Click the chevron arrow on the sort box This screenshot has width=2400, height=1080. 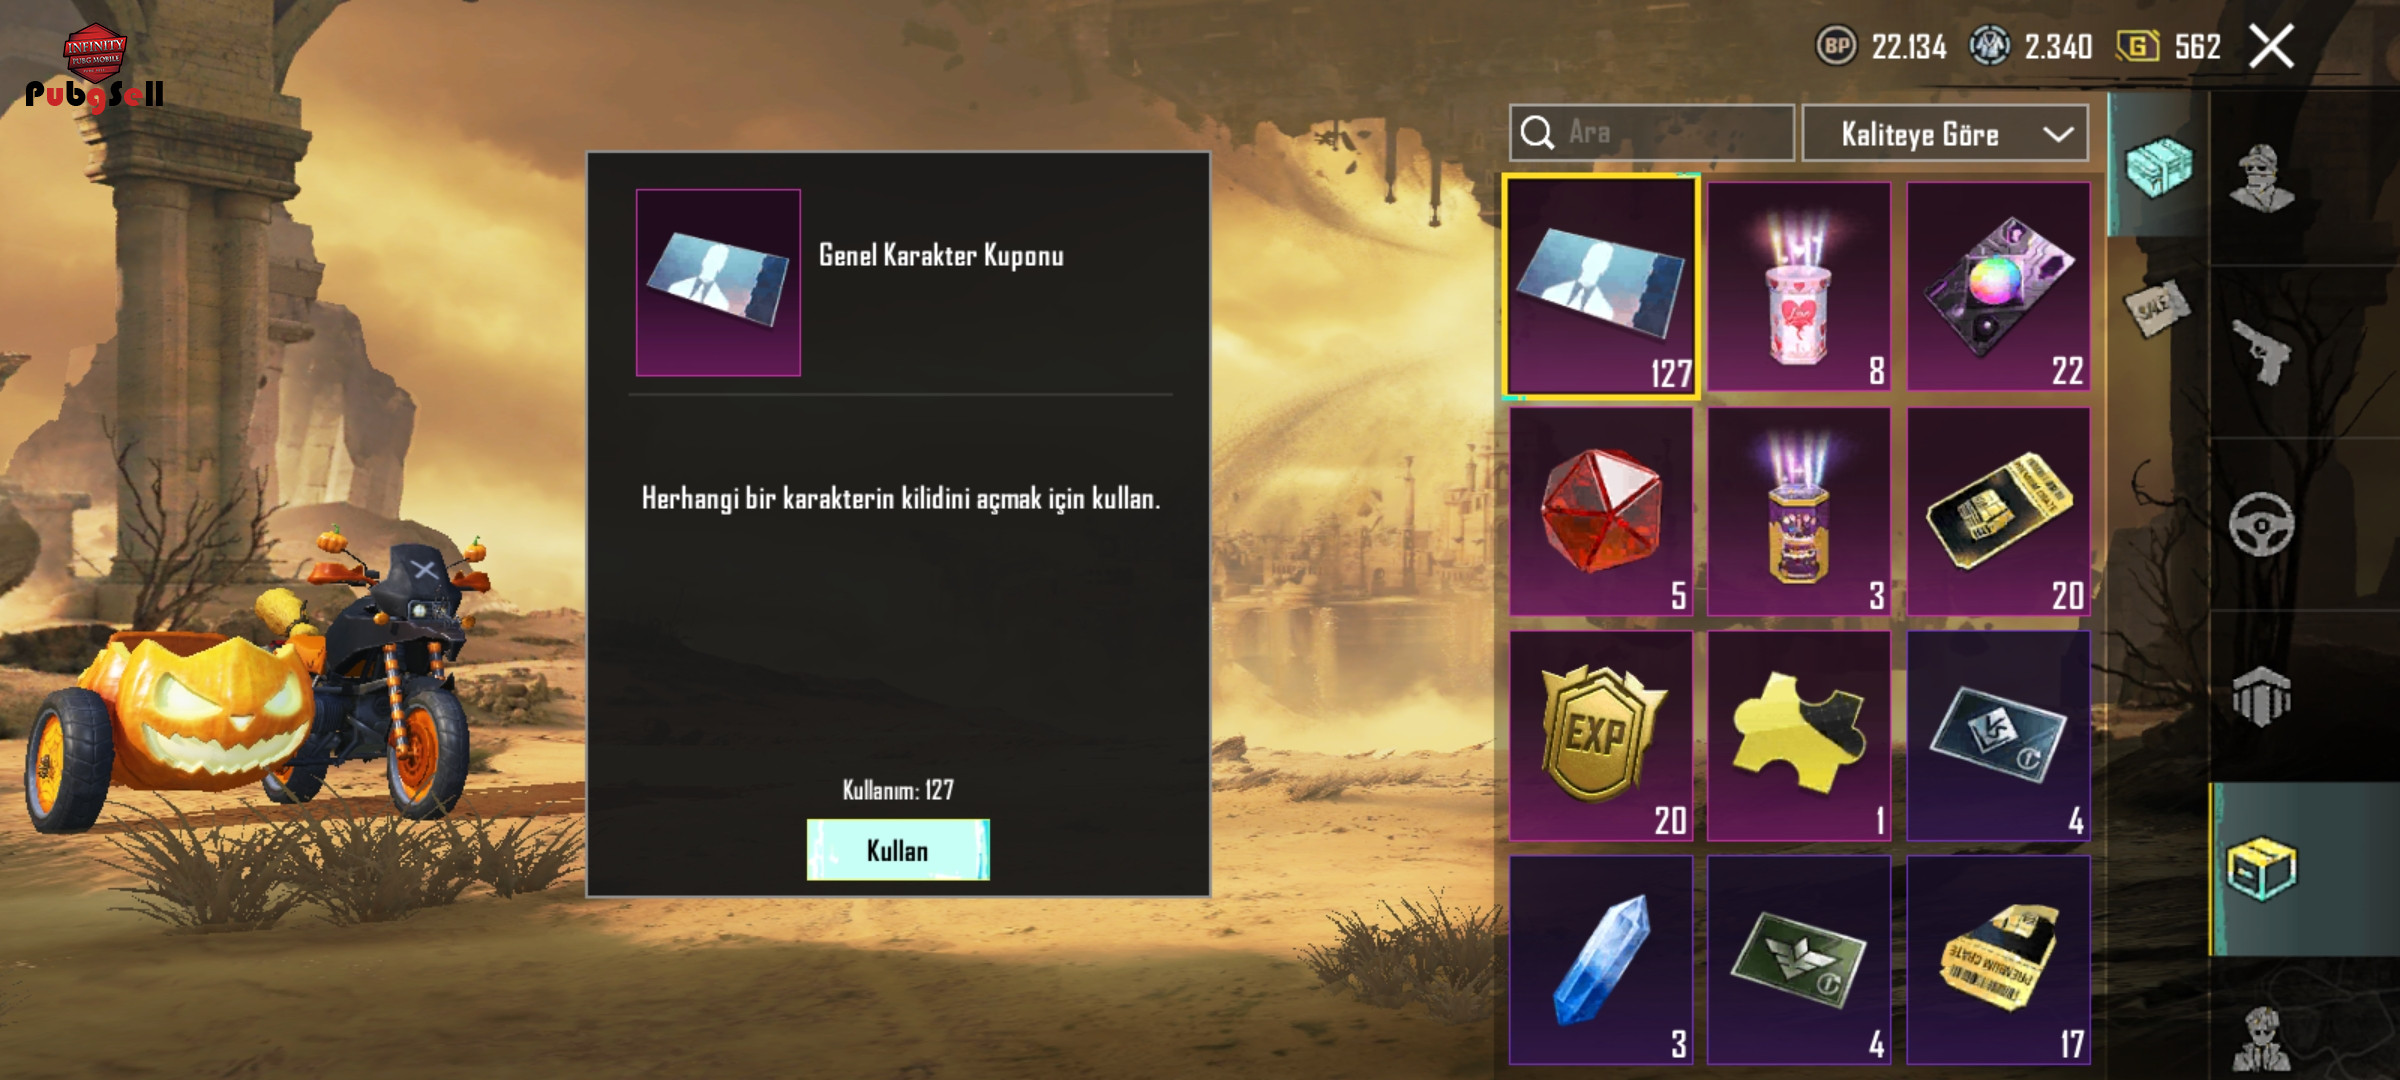(x=2057, y=134)
